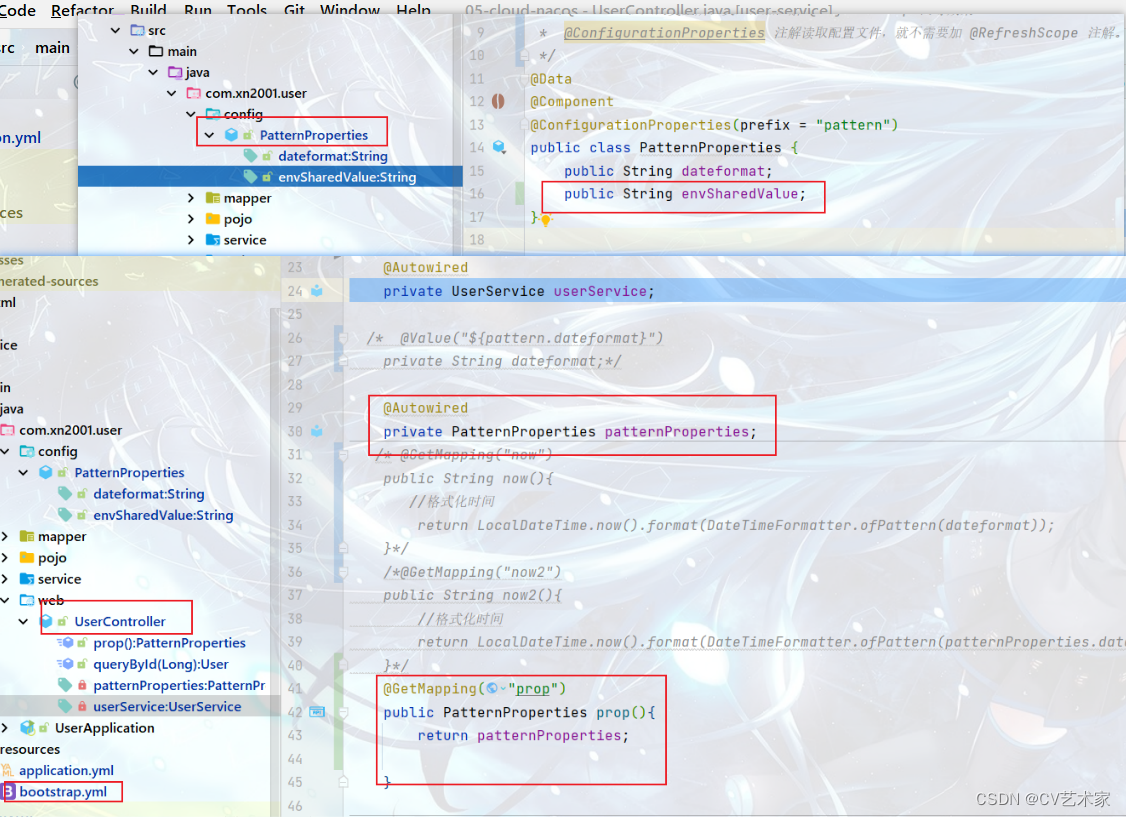Click the src folder icon in upper tree
The width and height of the screenshot is (1126, 817).
pos(137,30)
